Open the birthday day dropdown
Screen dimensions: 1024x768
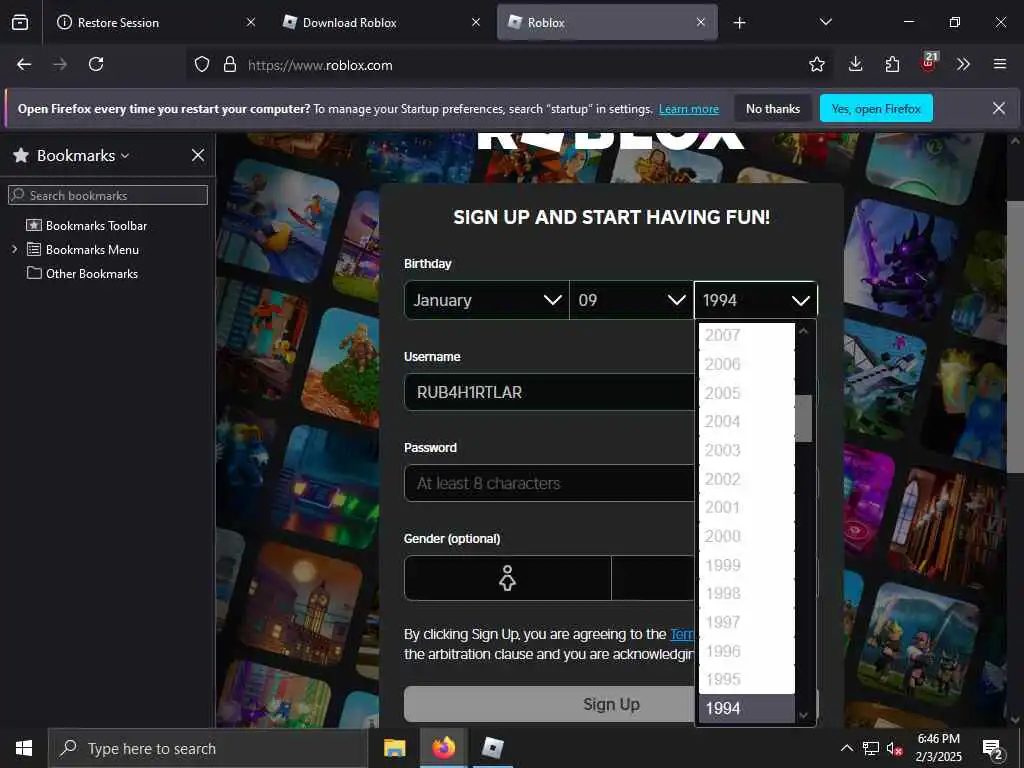point(632,300)
